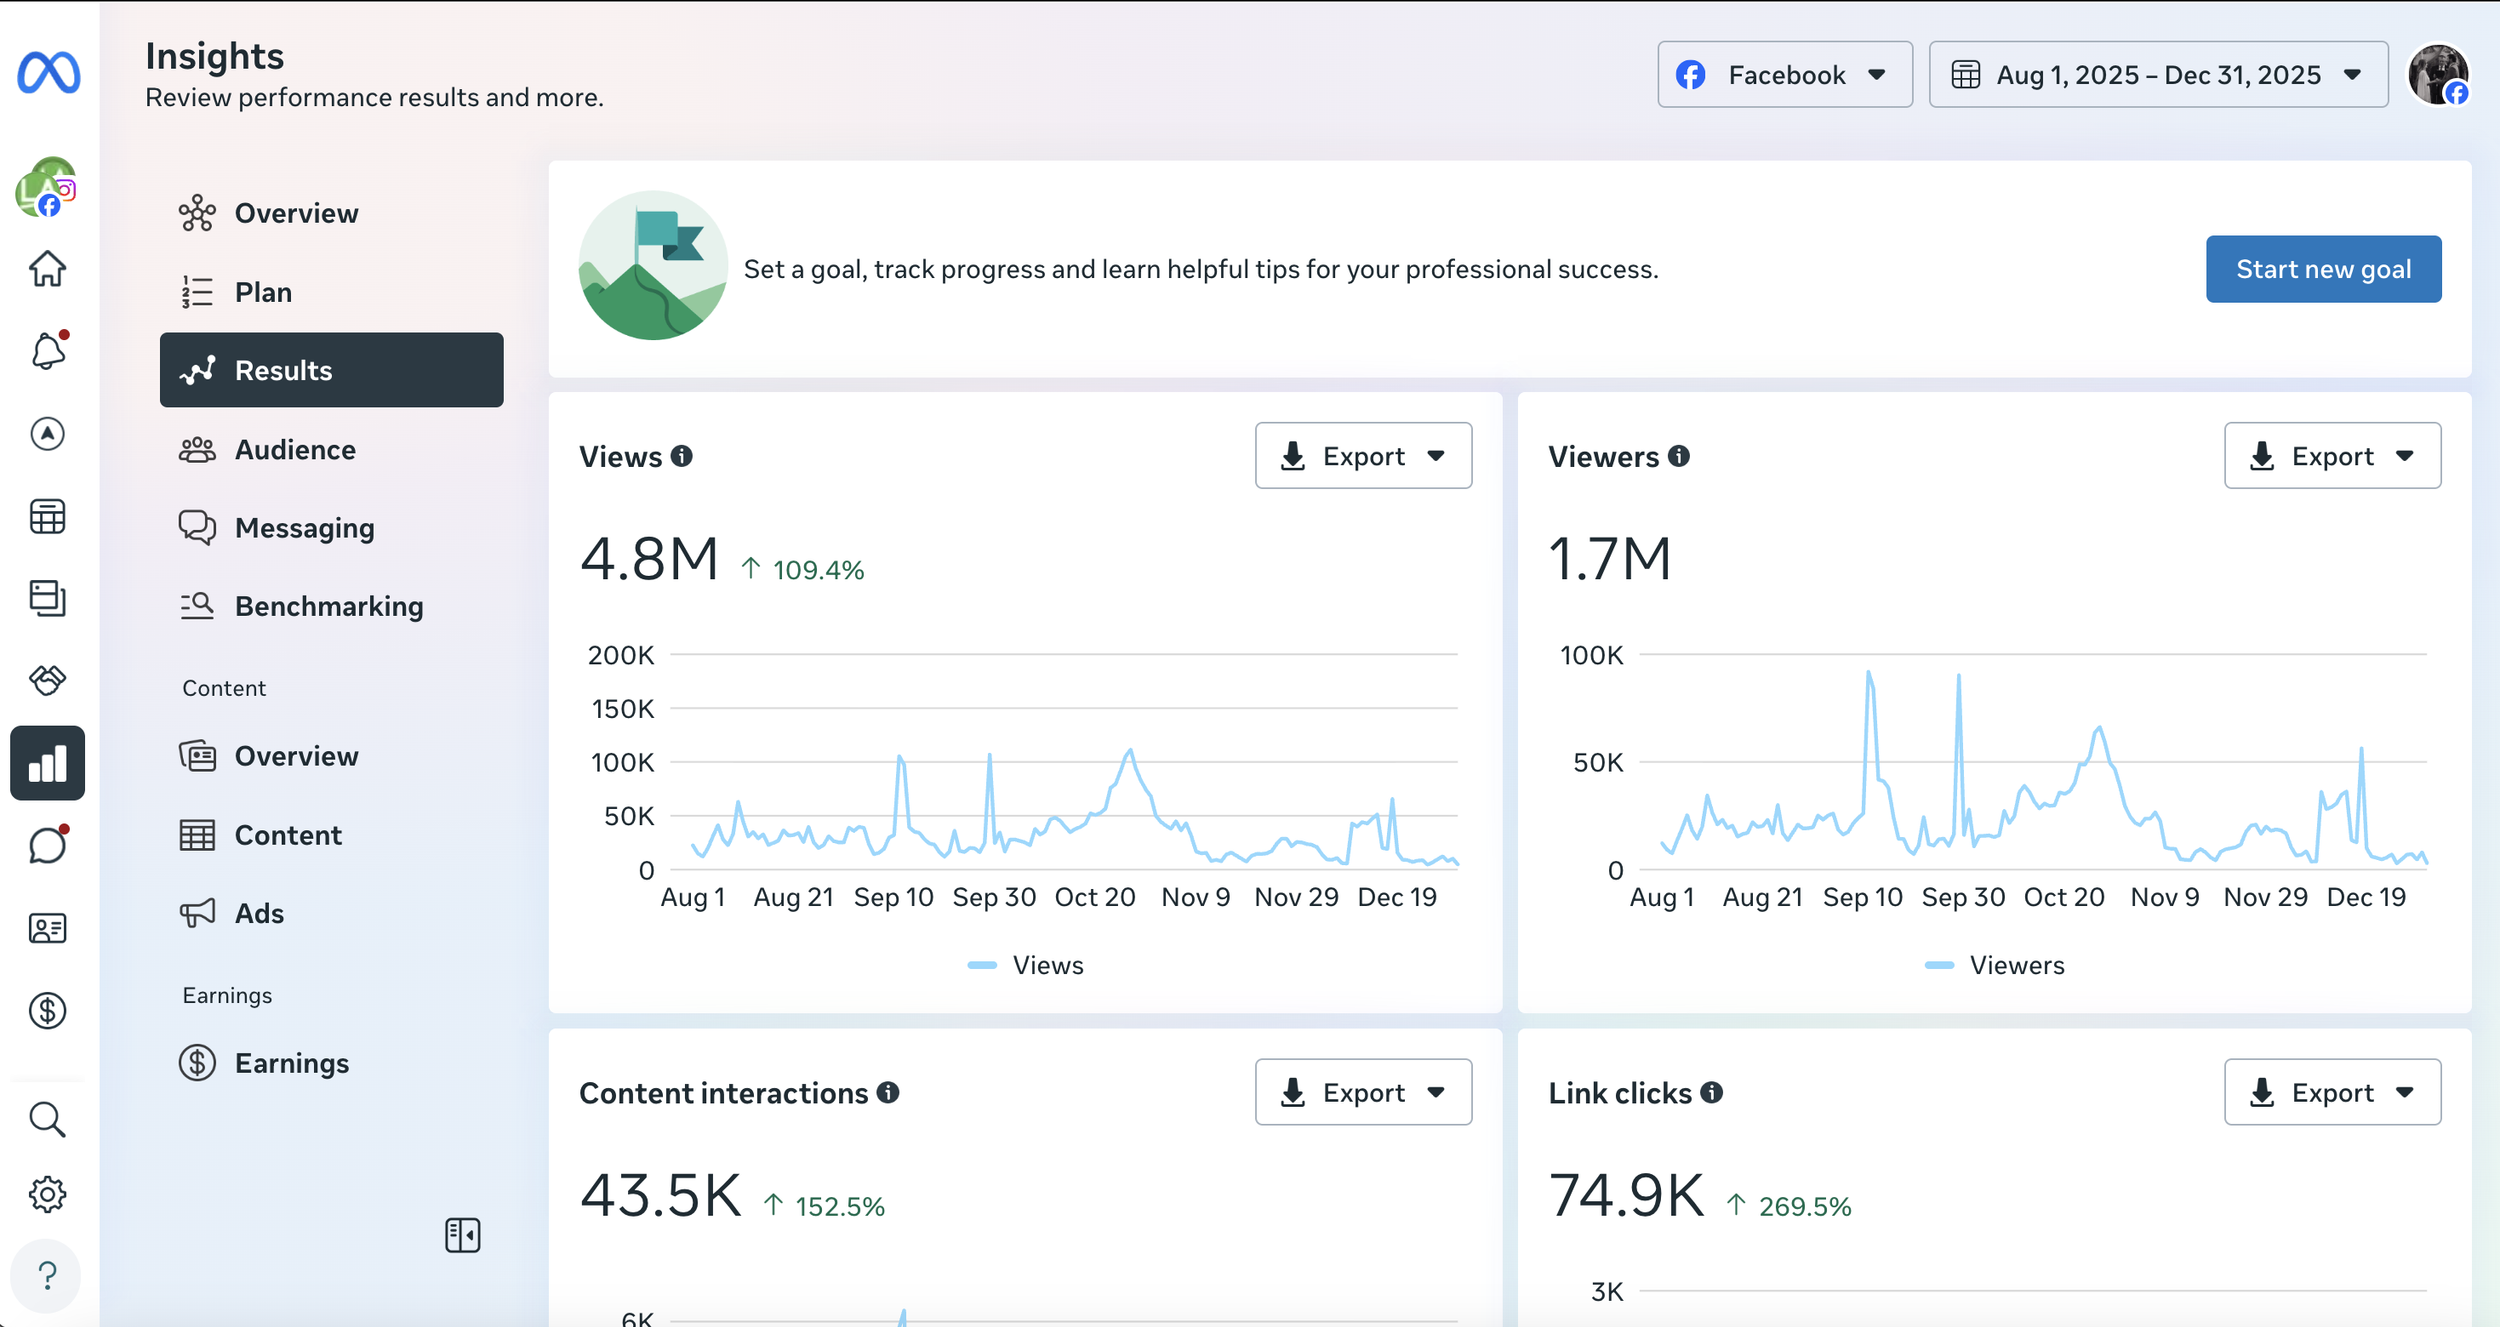Click the Start new goal button
The height and width of the screenshot is (1327, 2500).
point(2322,269)
